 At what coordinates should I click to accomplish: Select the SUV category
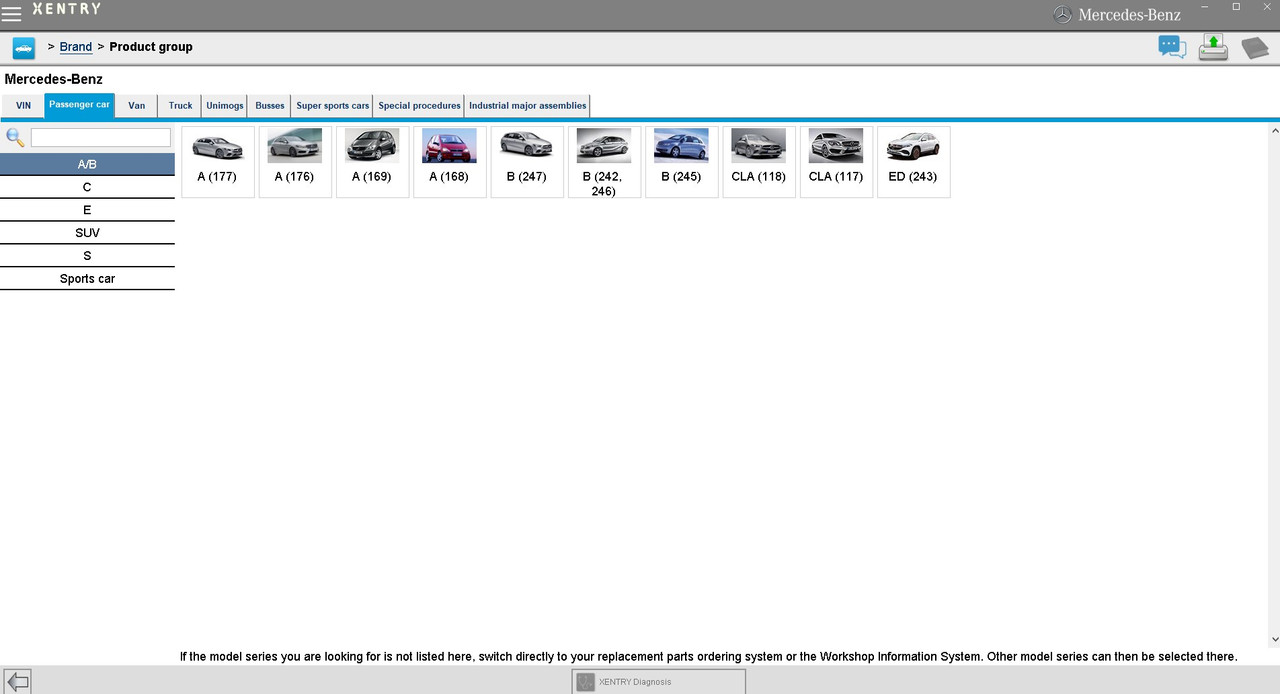pyautogui.click(x=87, y=233)
